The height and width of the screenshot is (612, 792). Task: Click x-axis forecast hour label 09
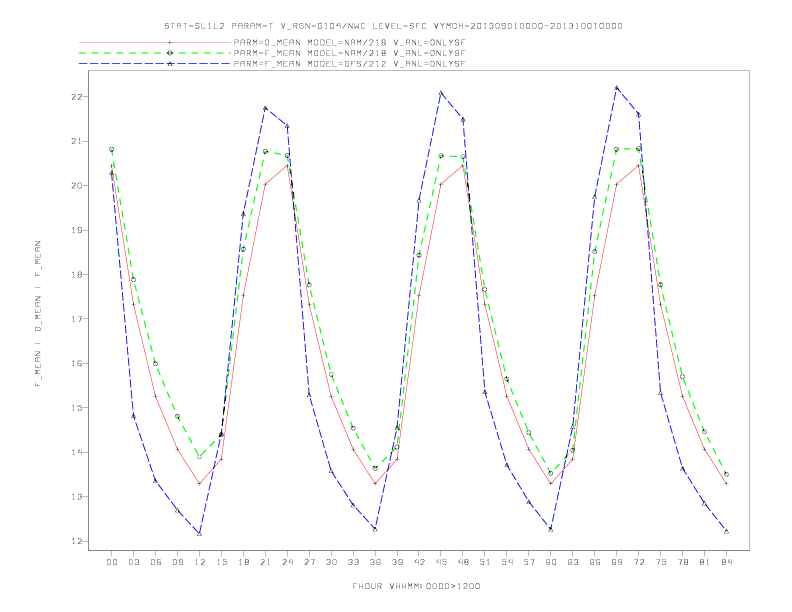177,562
